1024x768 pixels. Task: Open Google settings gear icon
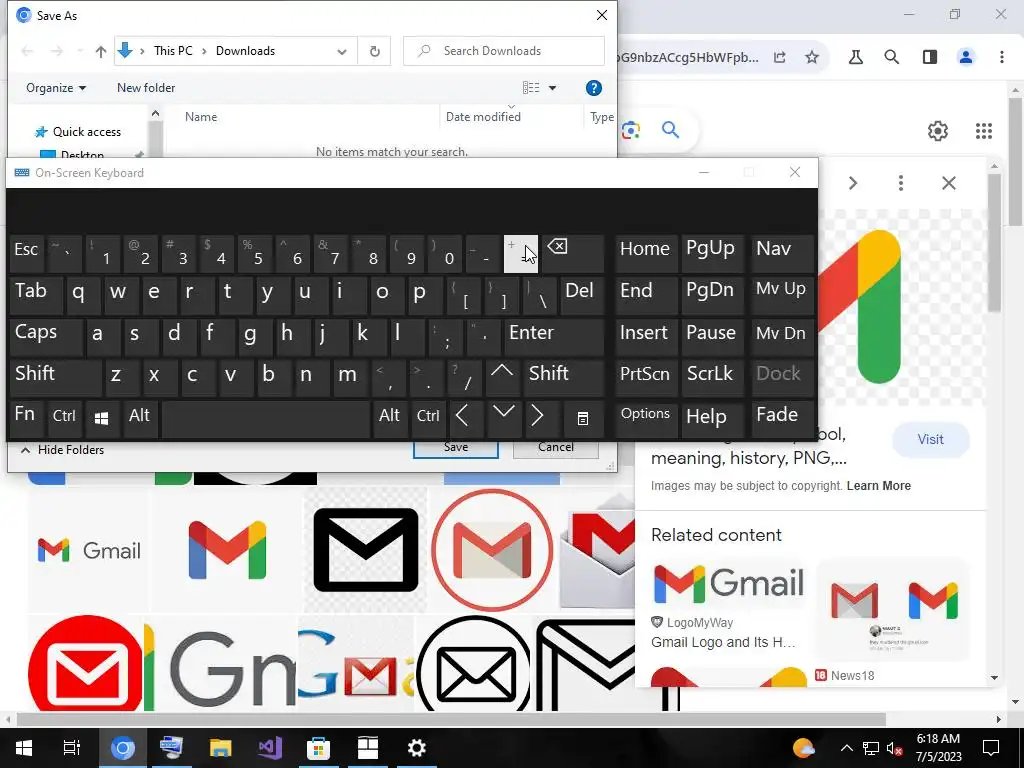[937, 131]
